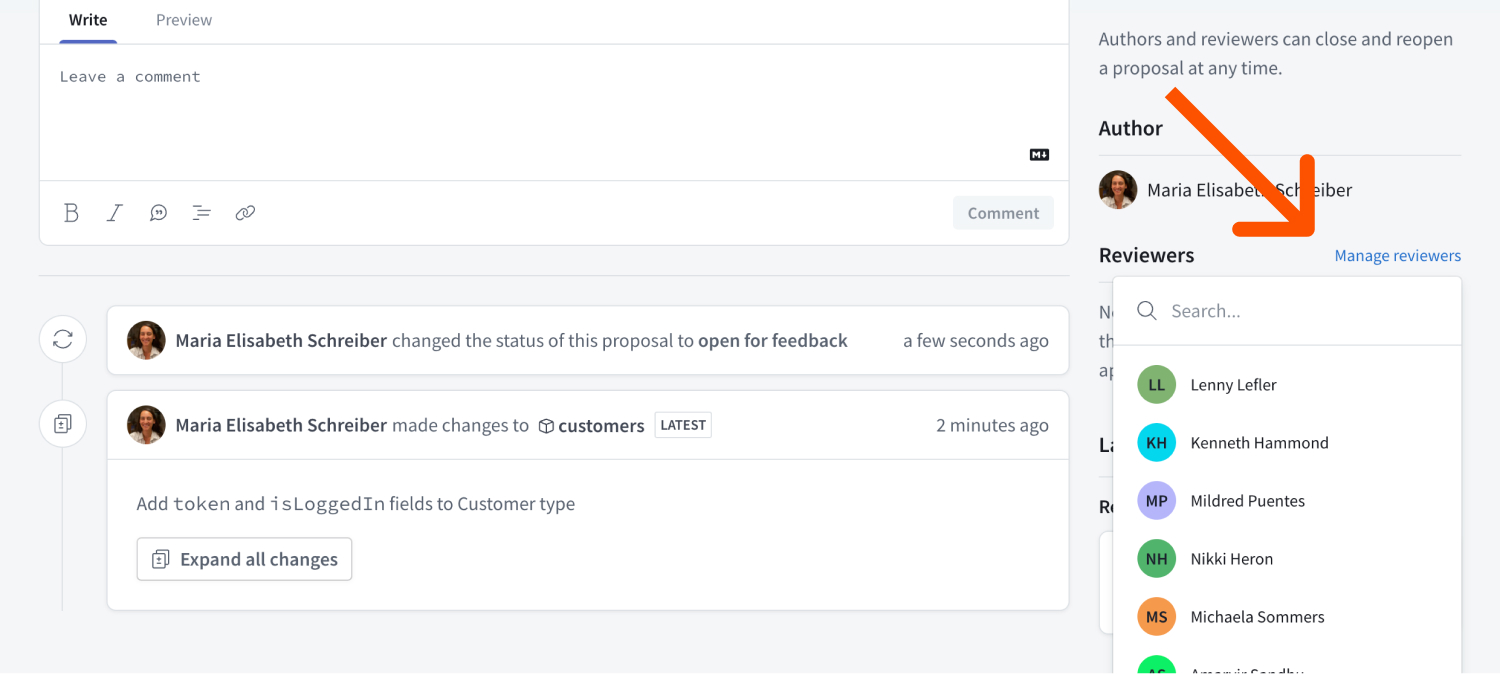Viewport: 1500px width, 674px height.
Task: Refresh the proposal activity timeline icon
Action: (62, 339)
